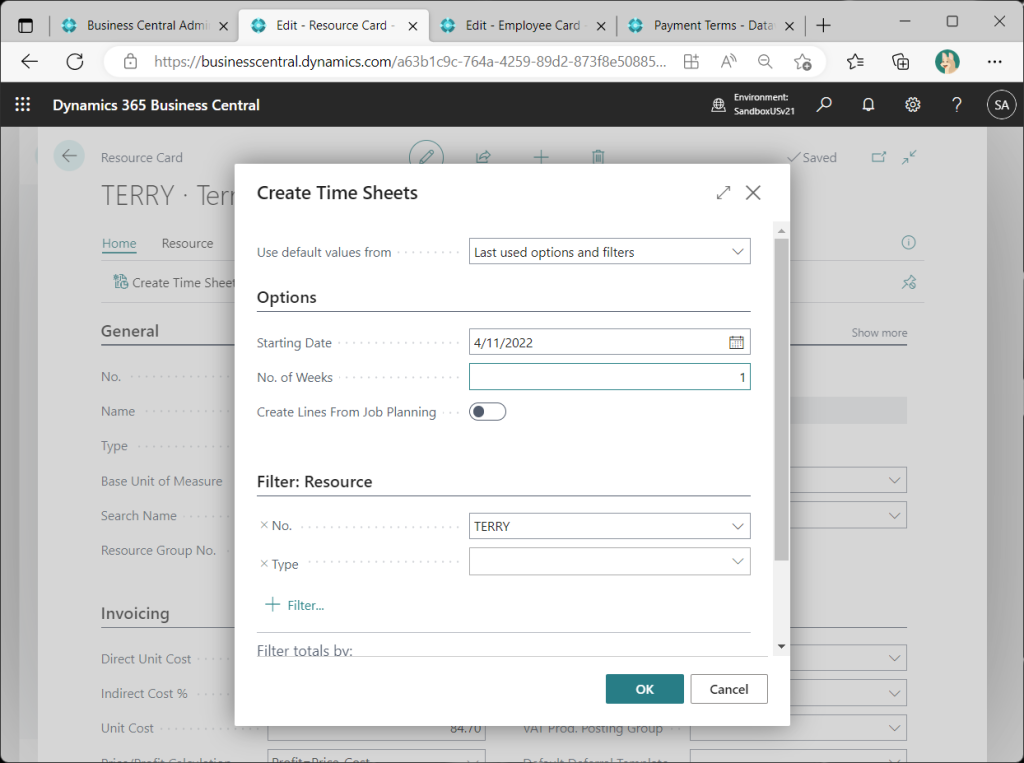The height and width of the screenshot is (763, 1024).
Task: Remove the No. filter with its X icon
Action: [x=264, y=525]
